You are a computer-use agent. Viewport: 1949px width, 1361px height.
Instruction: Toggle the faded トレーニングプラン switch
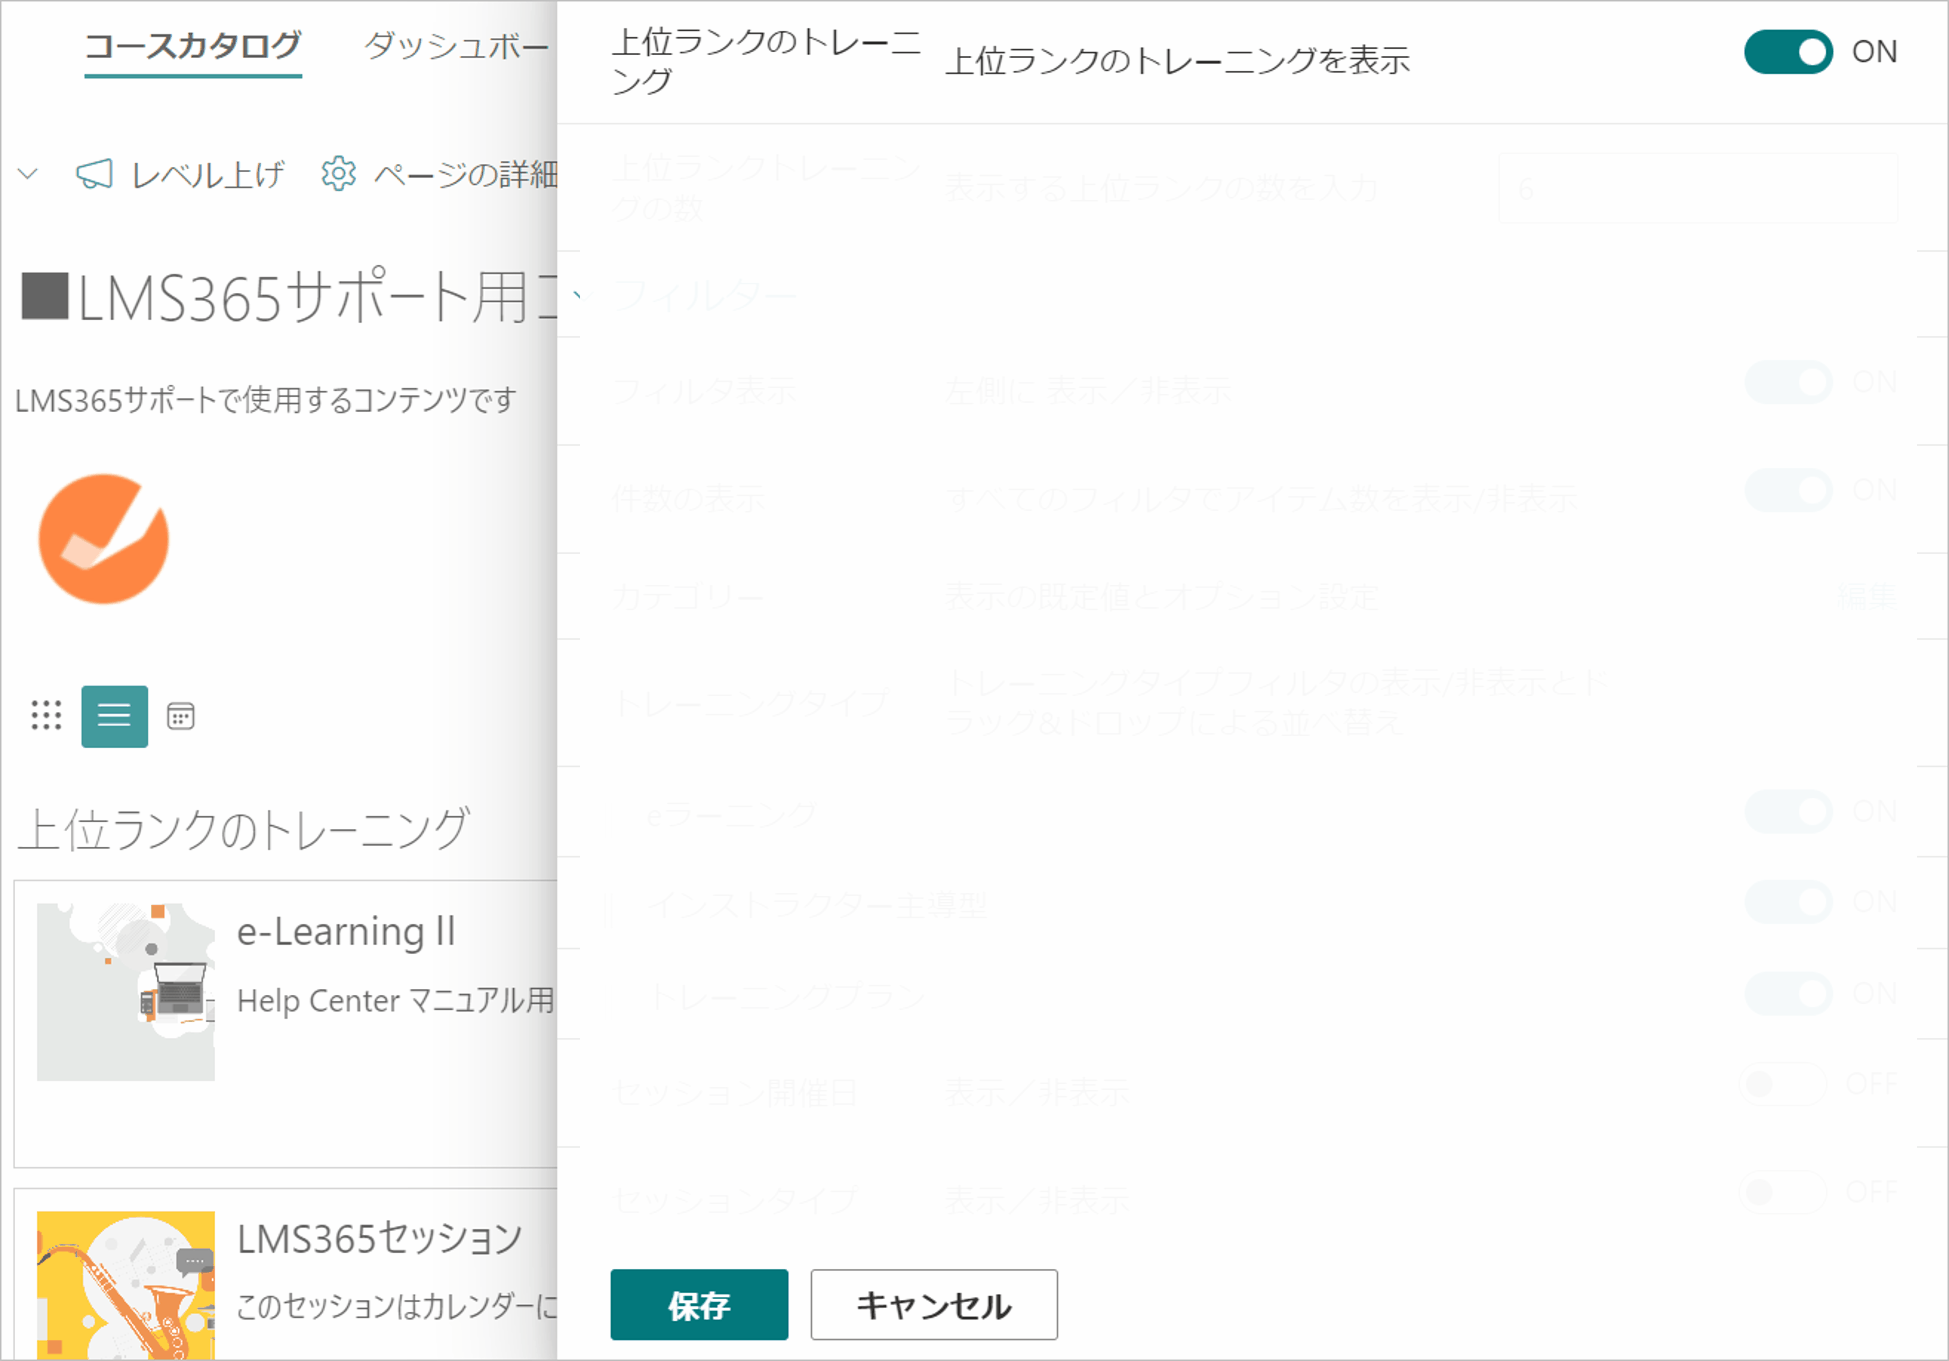click(x=1788, y=994)
